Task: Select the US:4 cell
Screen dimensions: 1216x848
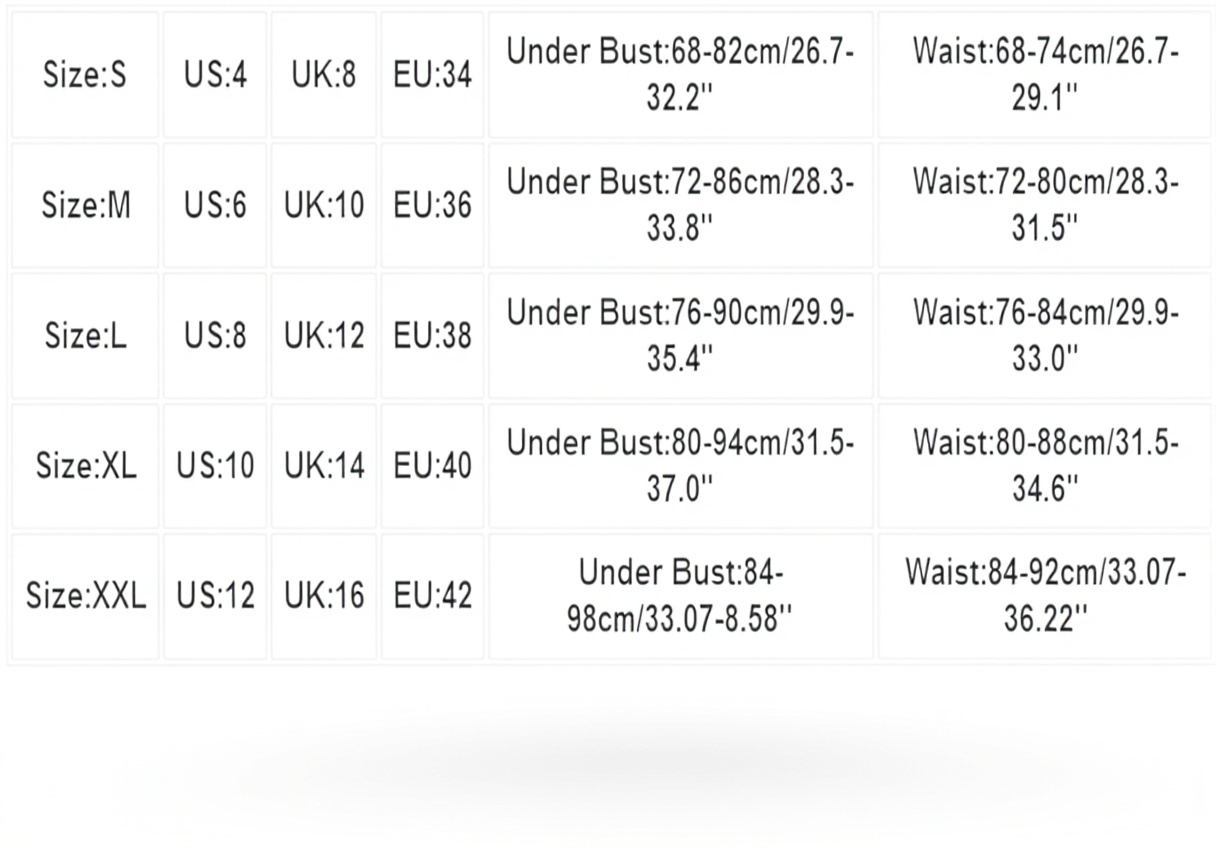Action: pyautogui.click(x=215, y=75)
